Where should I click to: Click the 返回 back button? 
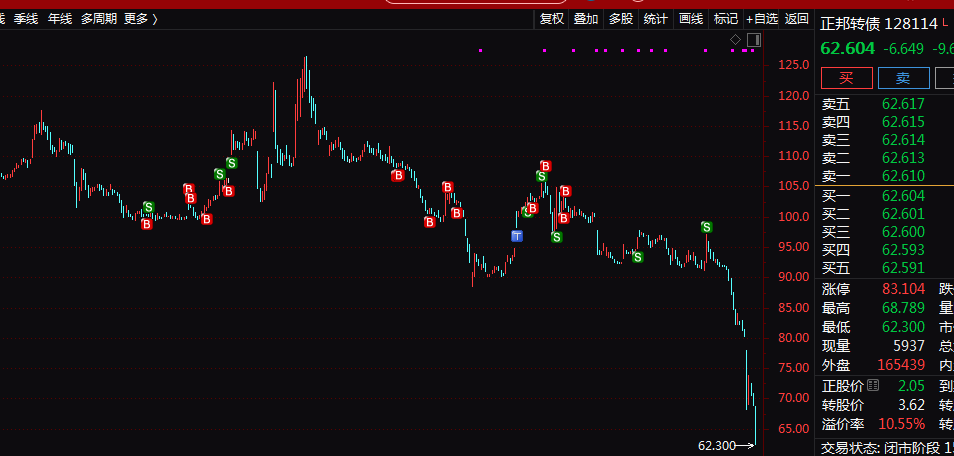[797, 19]
